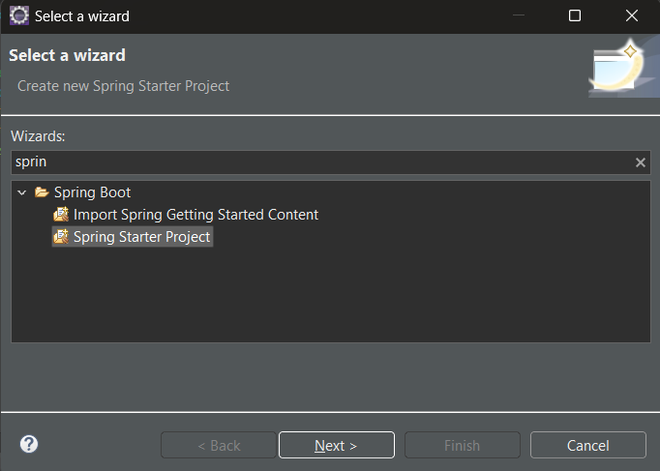The width and height of the screenshot is (660, 471).
Task: Clear the wizard filter text
Action: coord(641,162)
